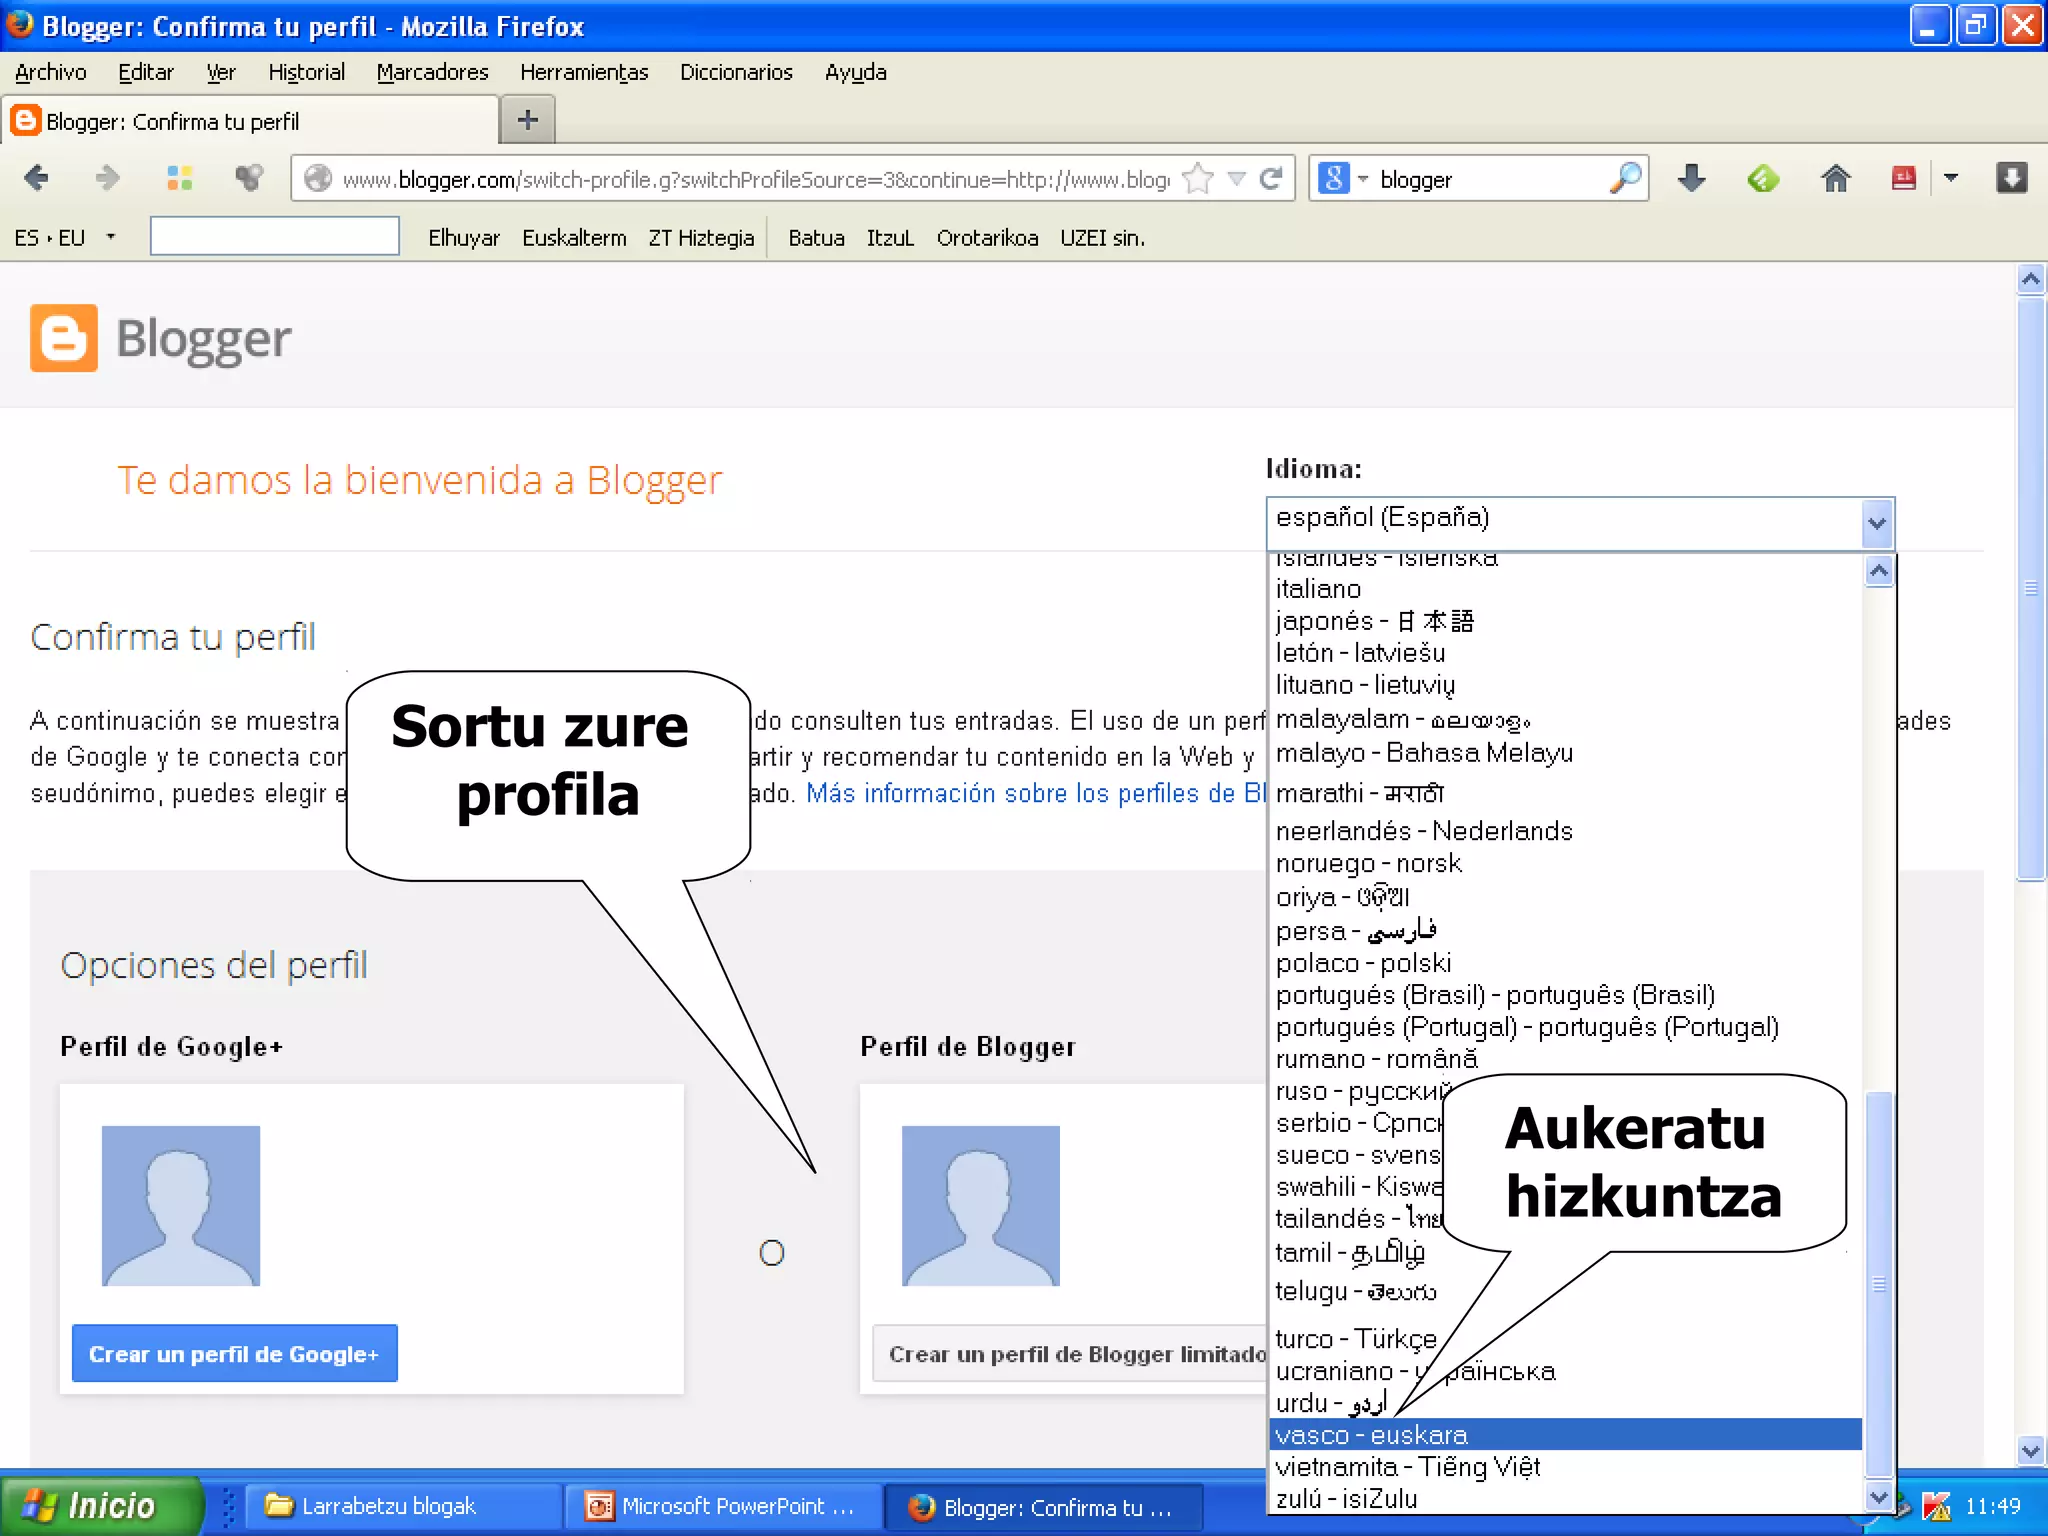Open the Historial menu
This screenshot has width=2048, height=1536.
point(307,72)
